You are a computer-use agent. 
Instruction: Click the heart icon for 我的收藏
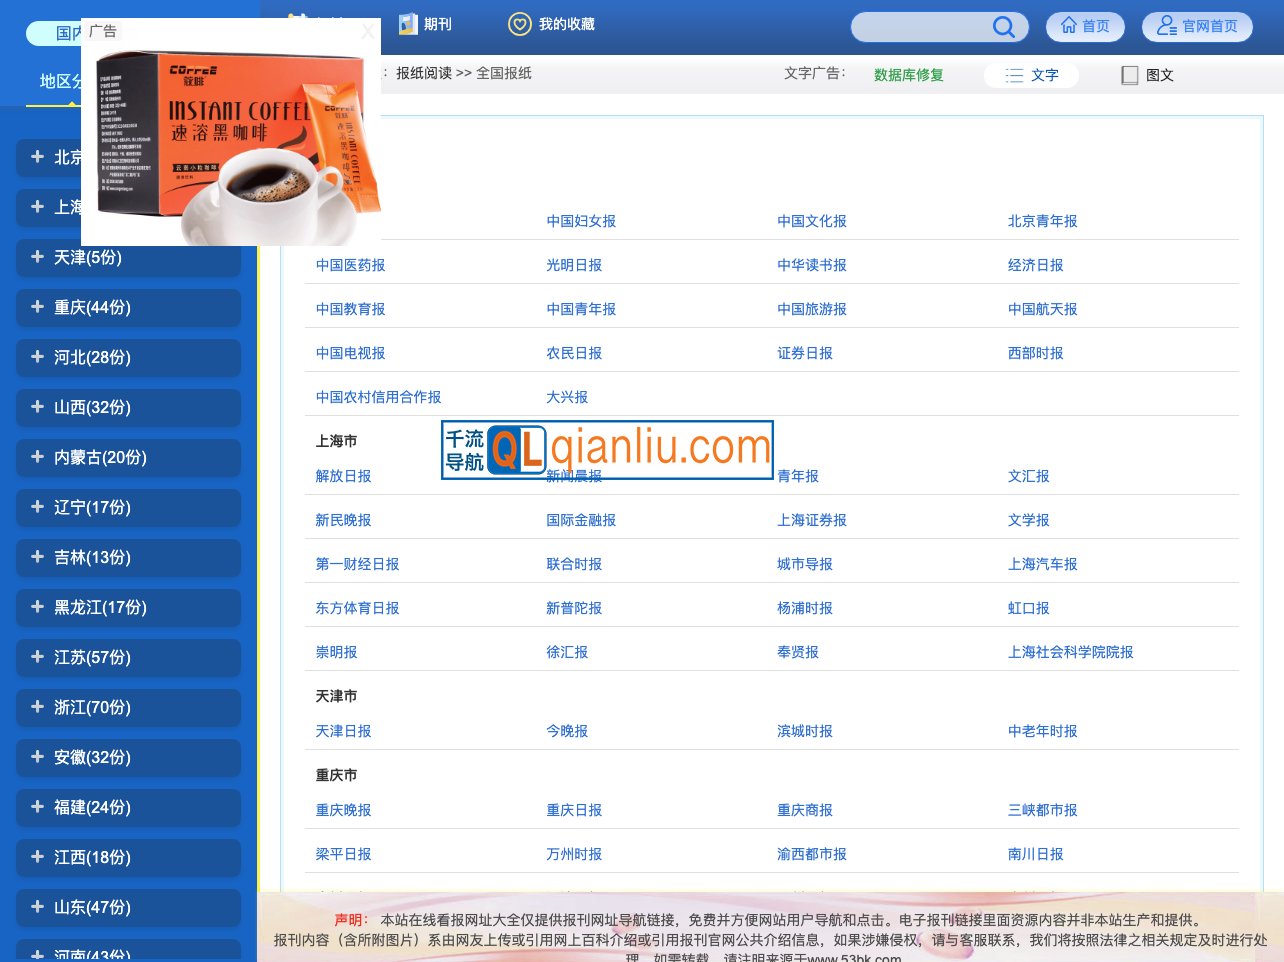(520, 24)
